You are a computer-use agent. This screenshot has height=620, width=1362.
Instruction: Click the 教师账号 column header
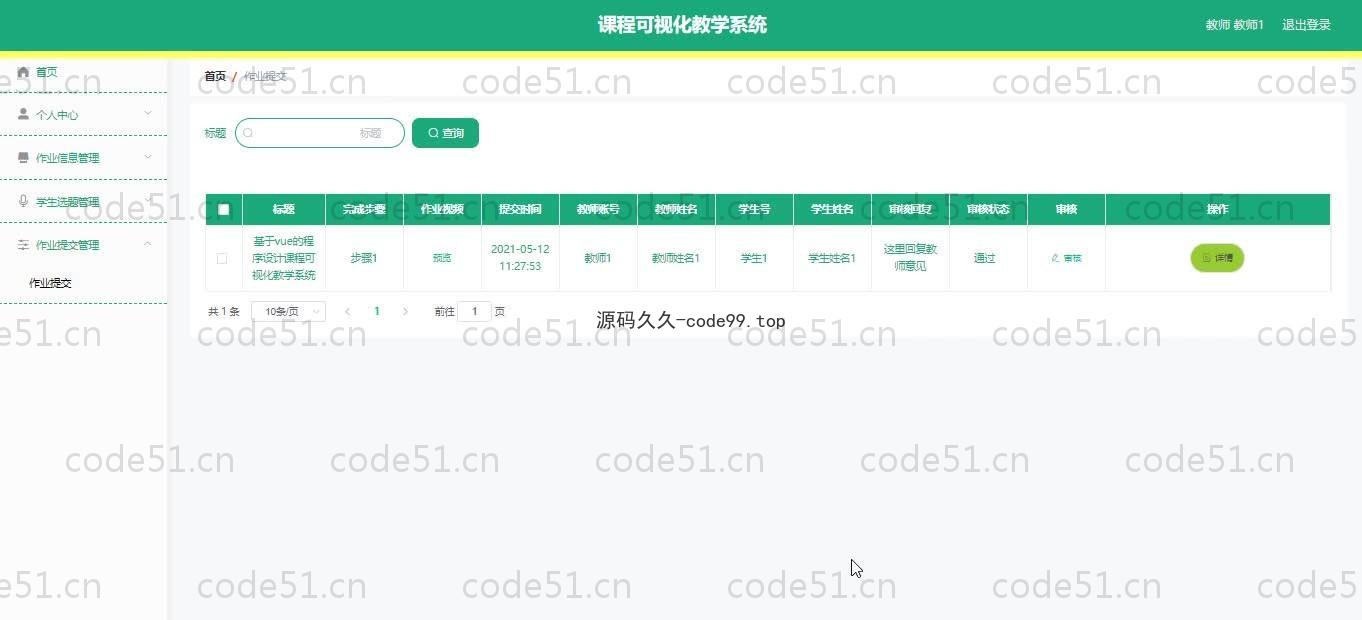point(598,209)
